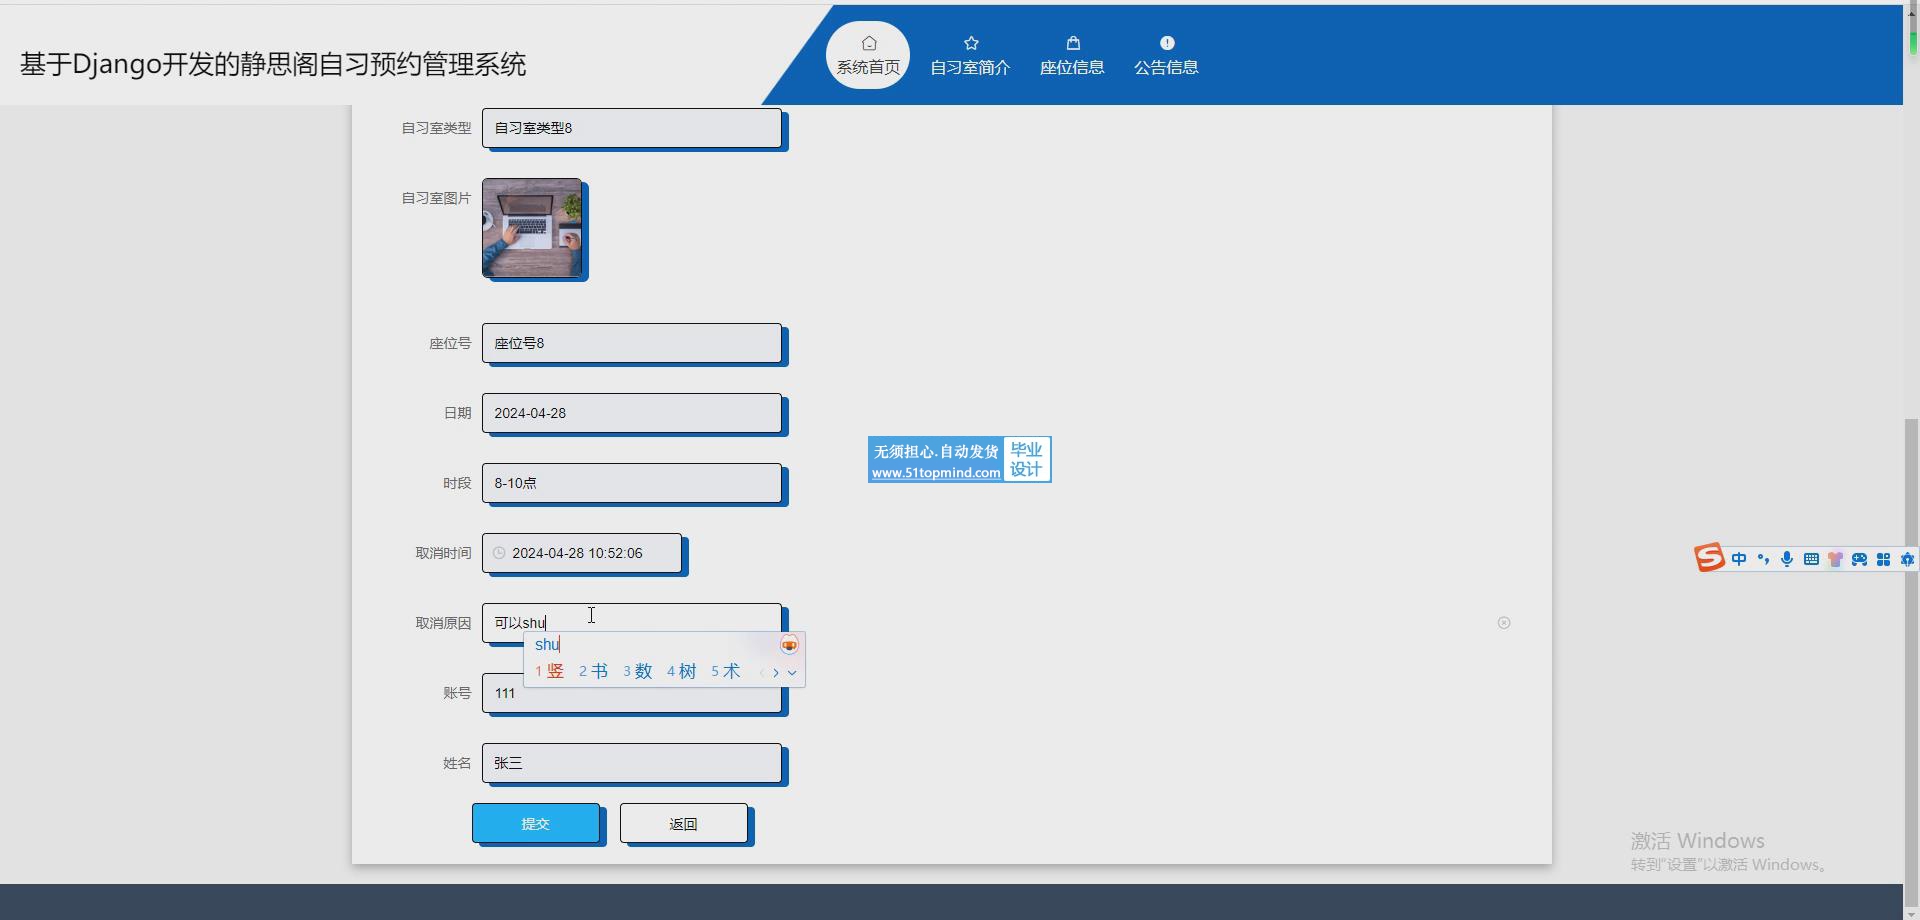Toggle punctuation mode in IME toolbar
1920x920 pixels.
(1763, 559)
